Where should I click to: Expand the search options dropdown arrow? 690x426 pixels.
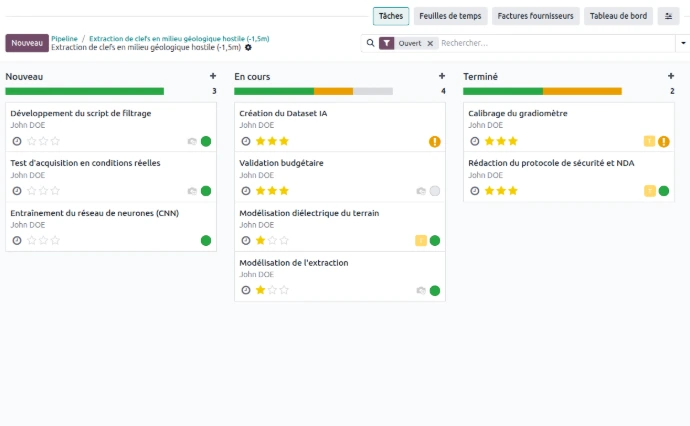click(683, 43)
